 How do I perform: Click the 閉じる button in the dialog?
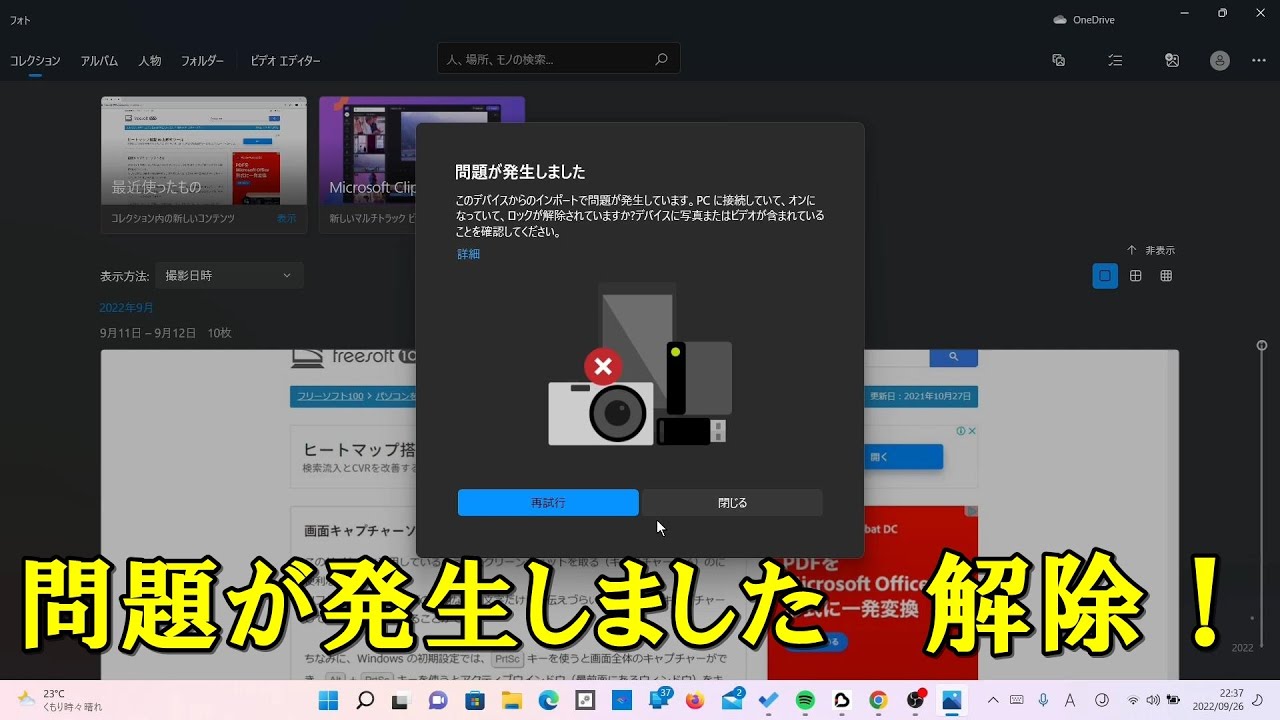[x=732, y=503]
